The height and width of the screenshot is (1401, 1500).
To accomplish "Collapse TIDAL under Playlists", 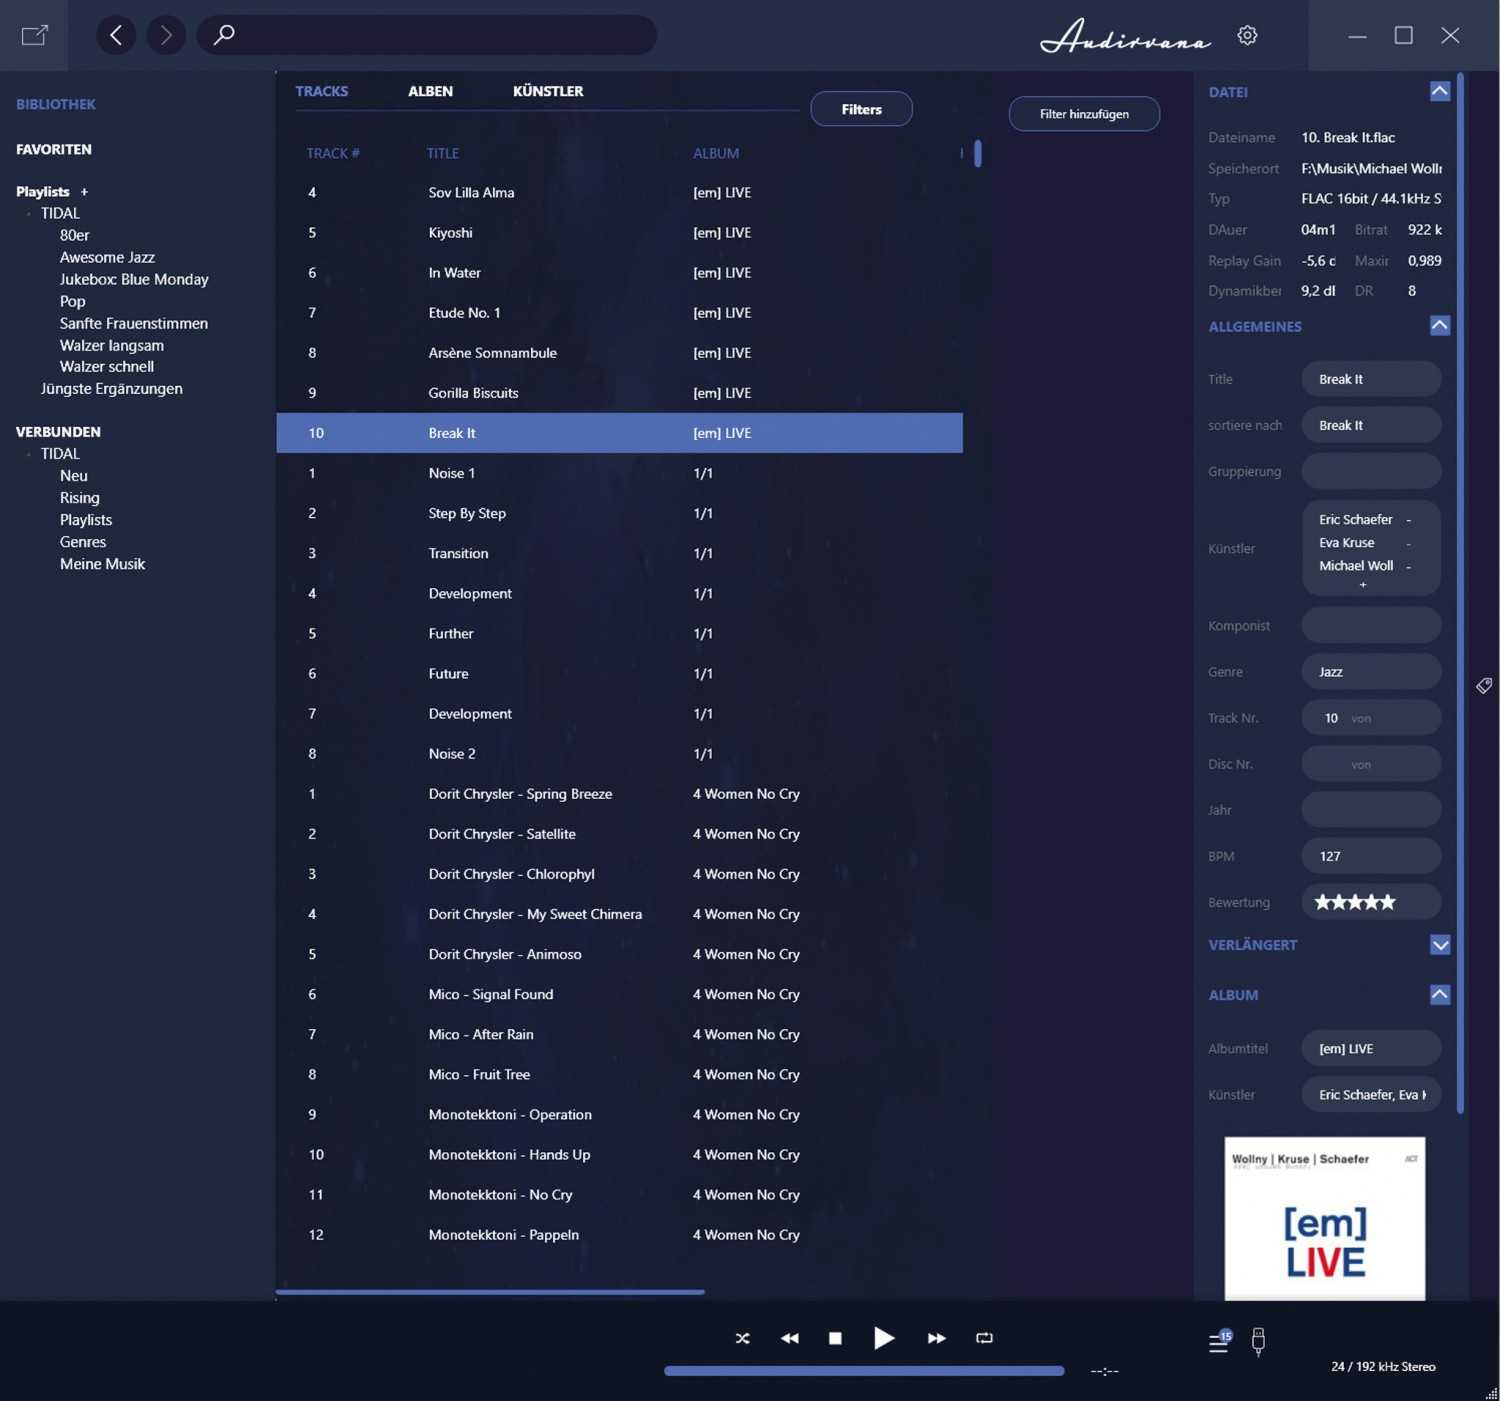I will click(28, 214).
